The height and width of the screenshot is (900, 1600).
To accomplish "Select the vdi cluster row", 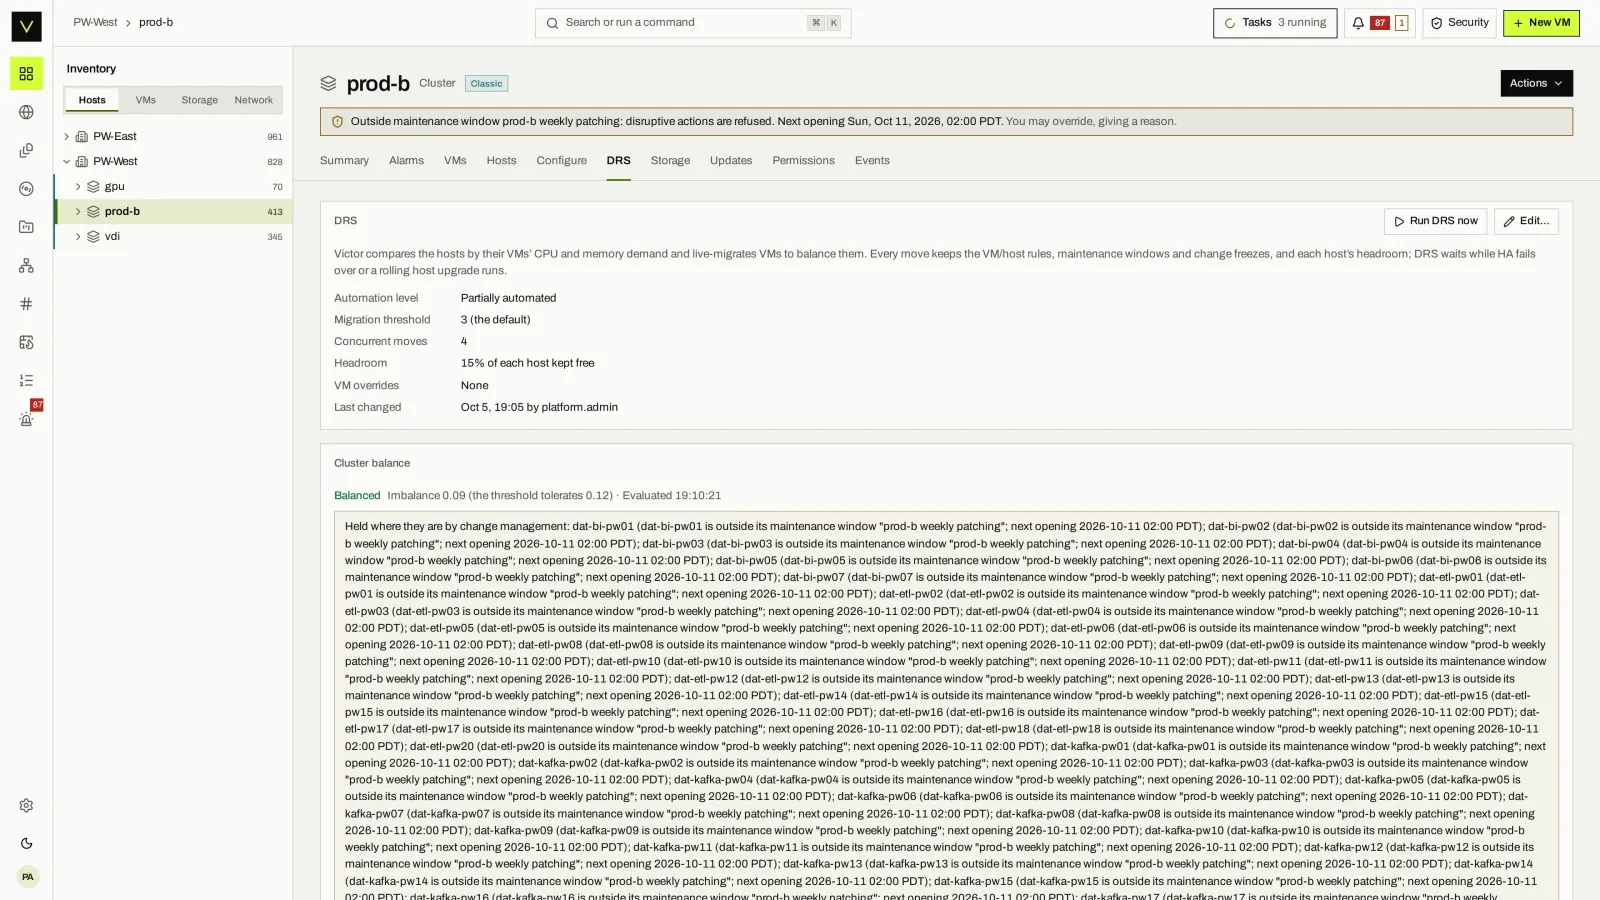I will [173, 237].
